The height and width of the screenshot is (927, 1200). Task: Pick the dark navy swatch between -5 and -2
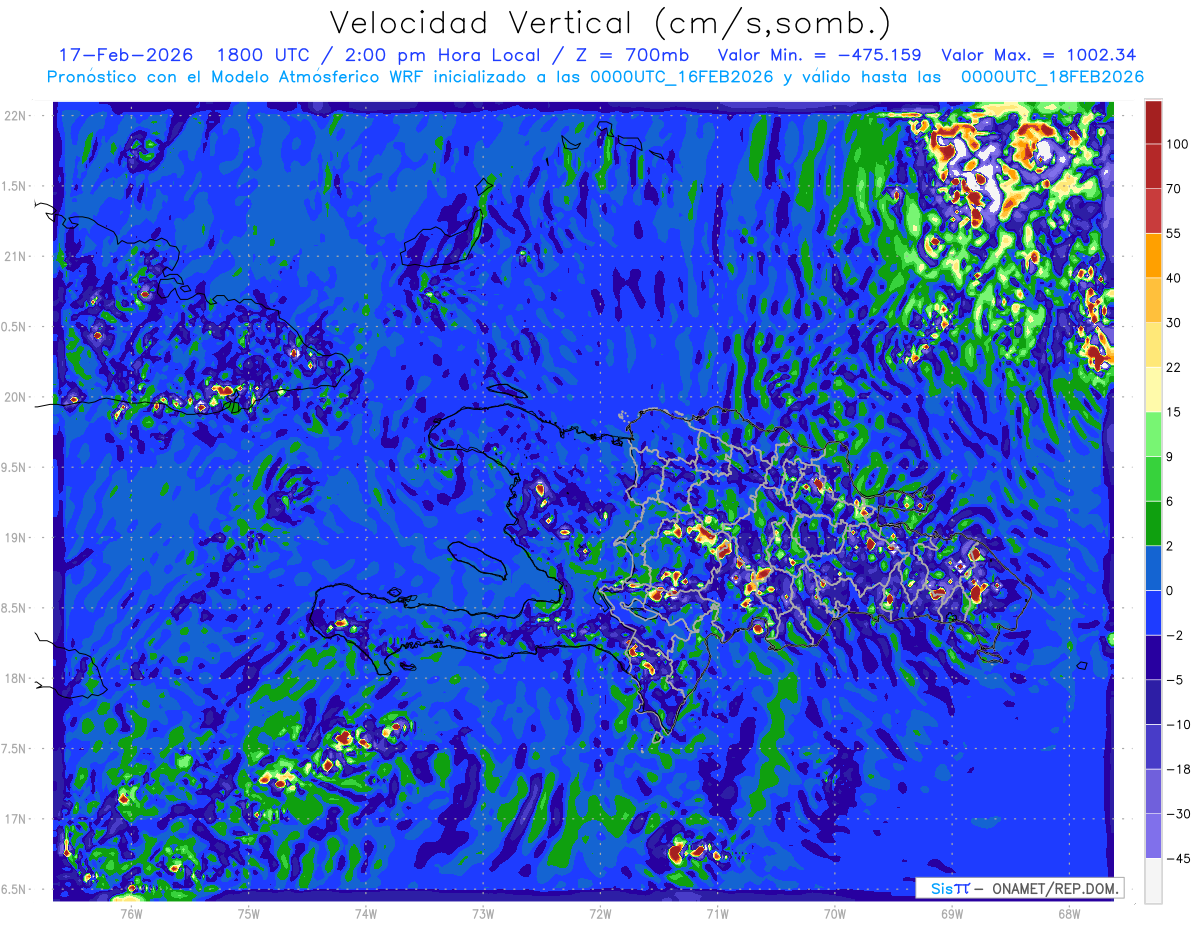coord(1153,658)
